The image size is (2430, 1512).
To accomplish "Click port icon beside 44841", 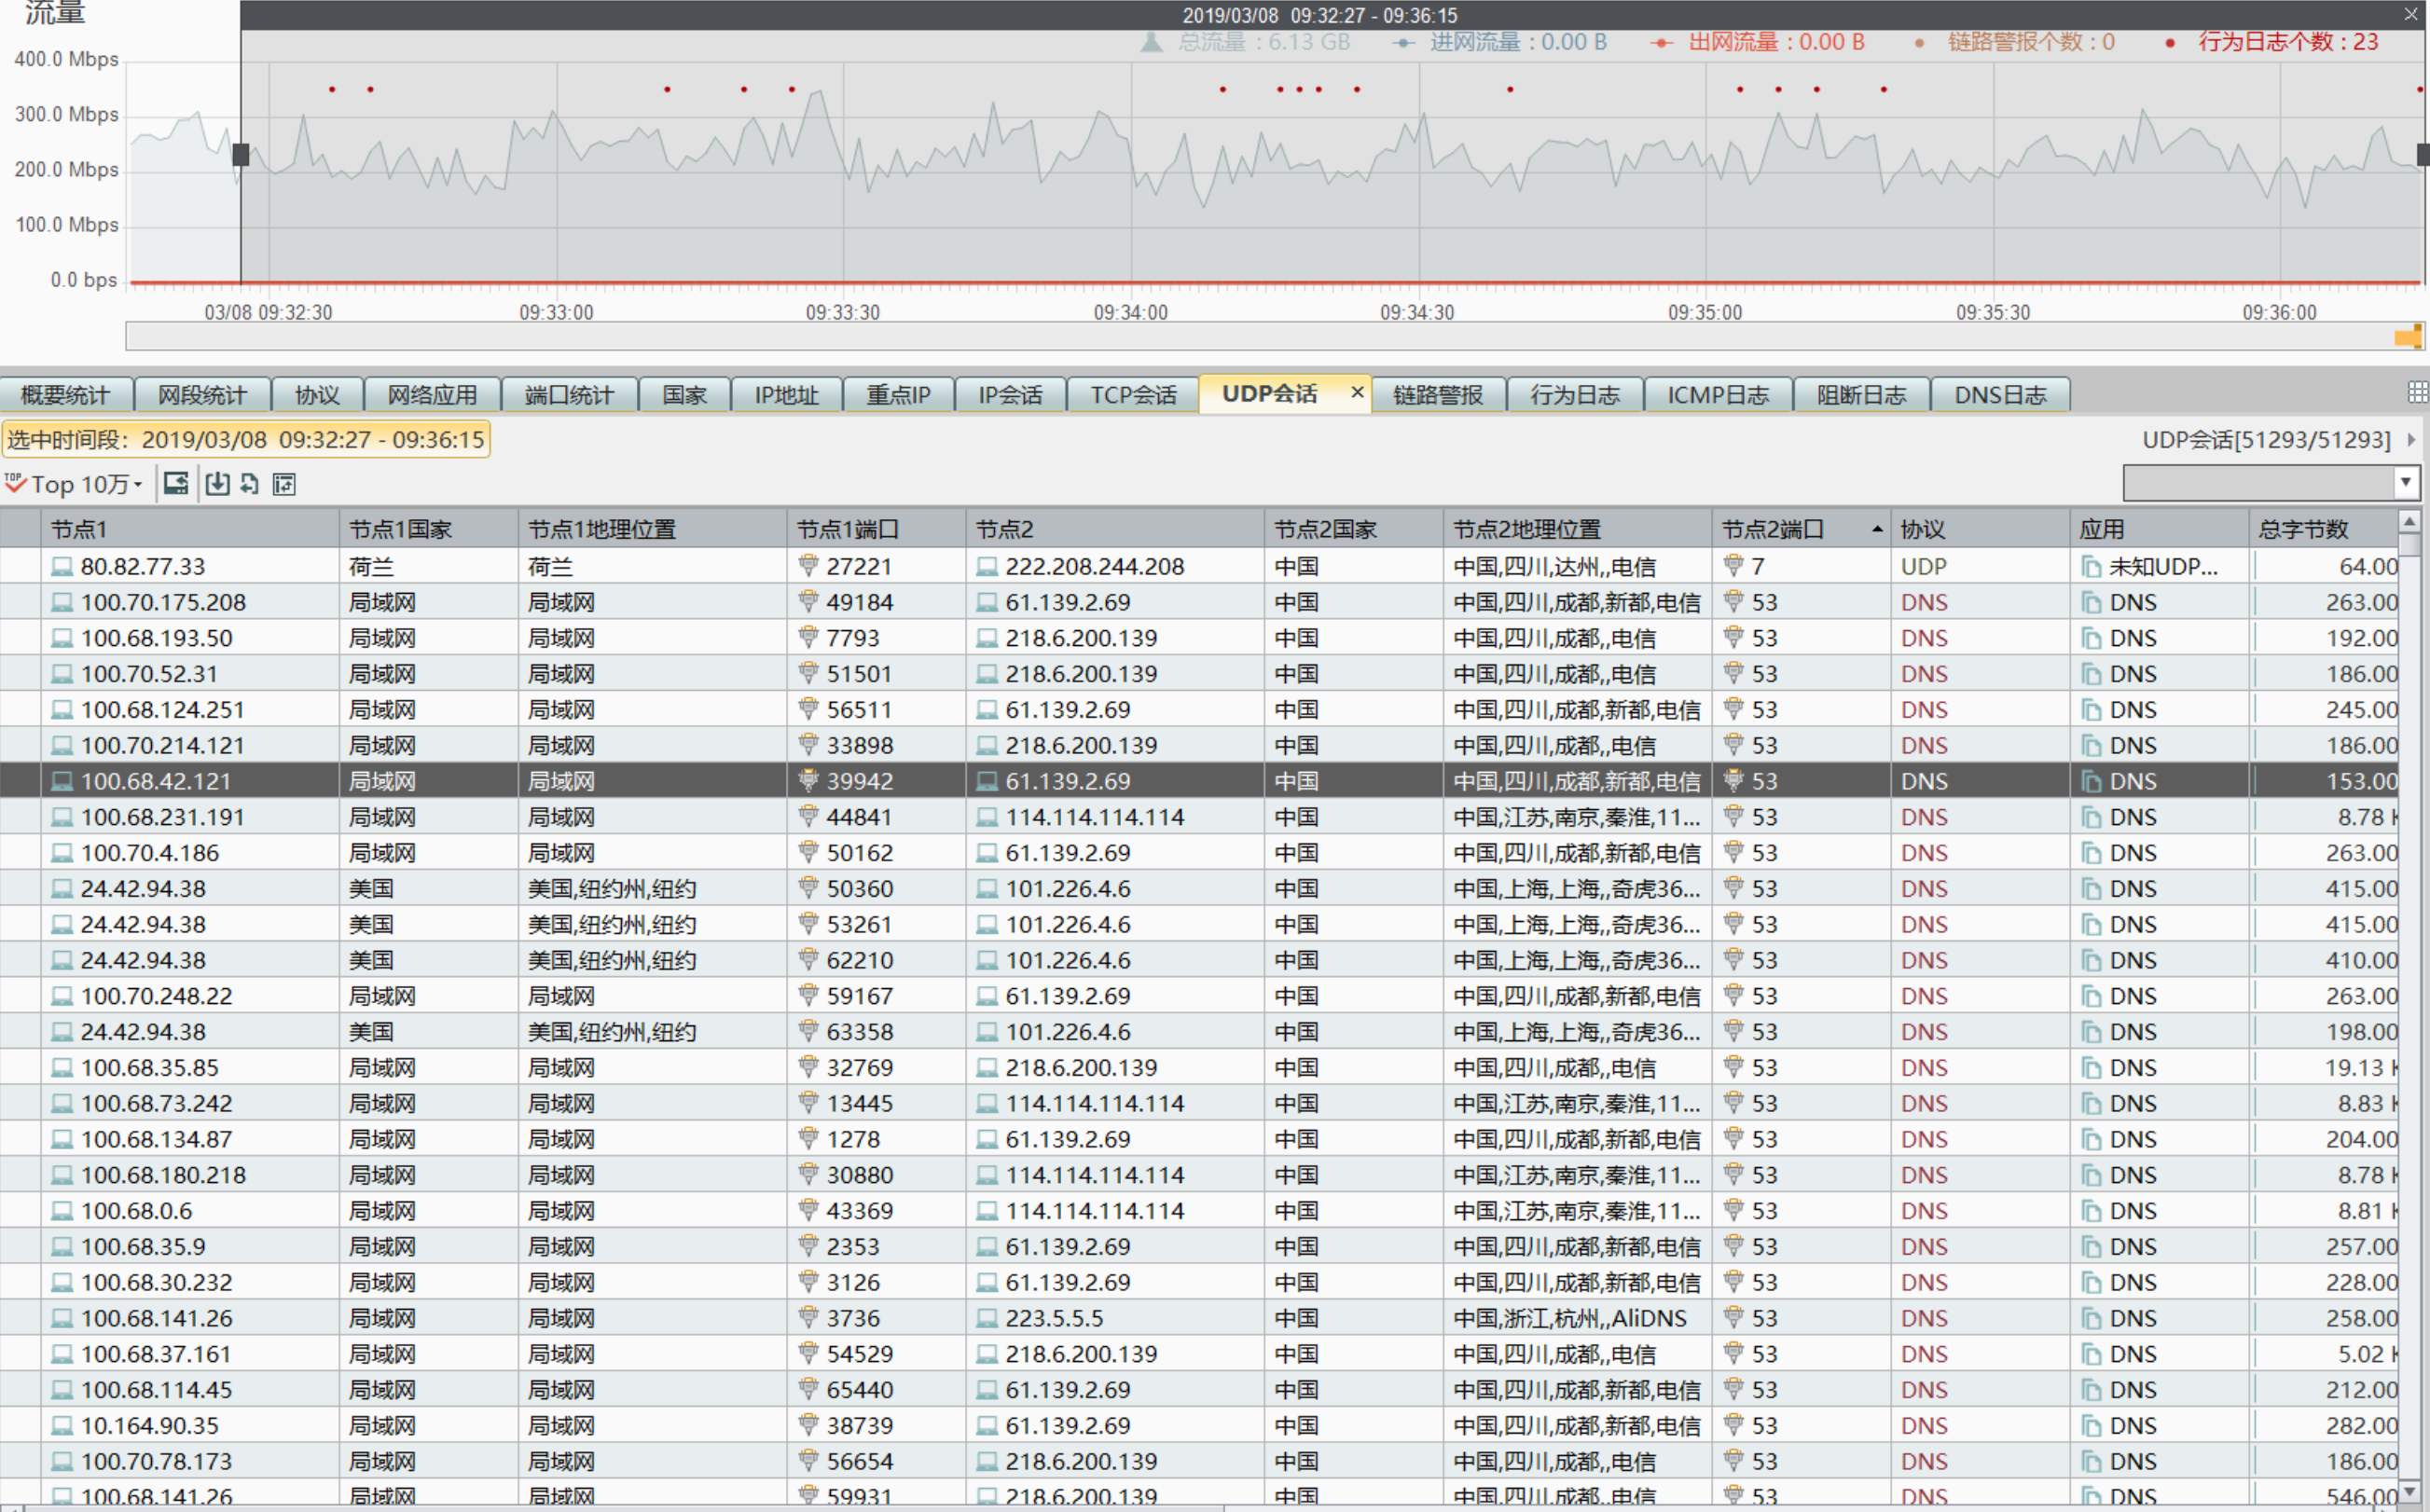I will (x=808, y=817).
